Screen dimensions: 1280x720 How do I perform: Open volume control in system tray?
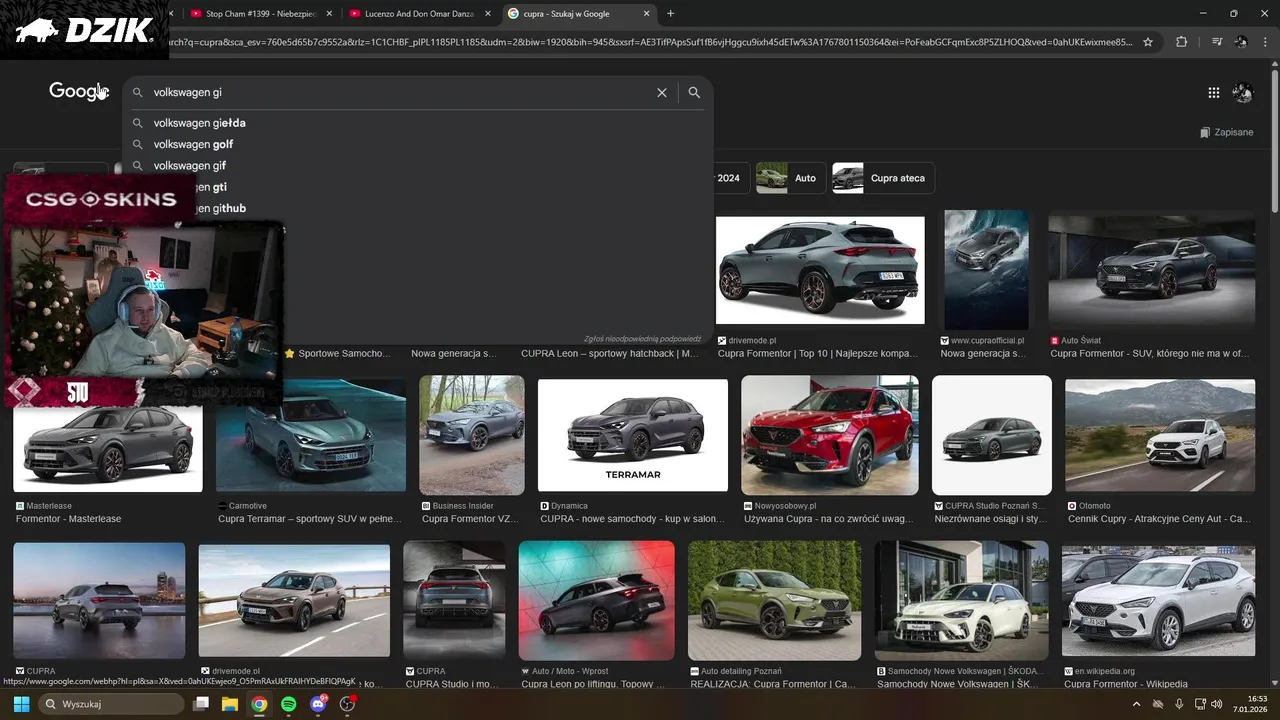tap(1216, 704)
